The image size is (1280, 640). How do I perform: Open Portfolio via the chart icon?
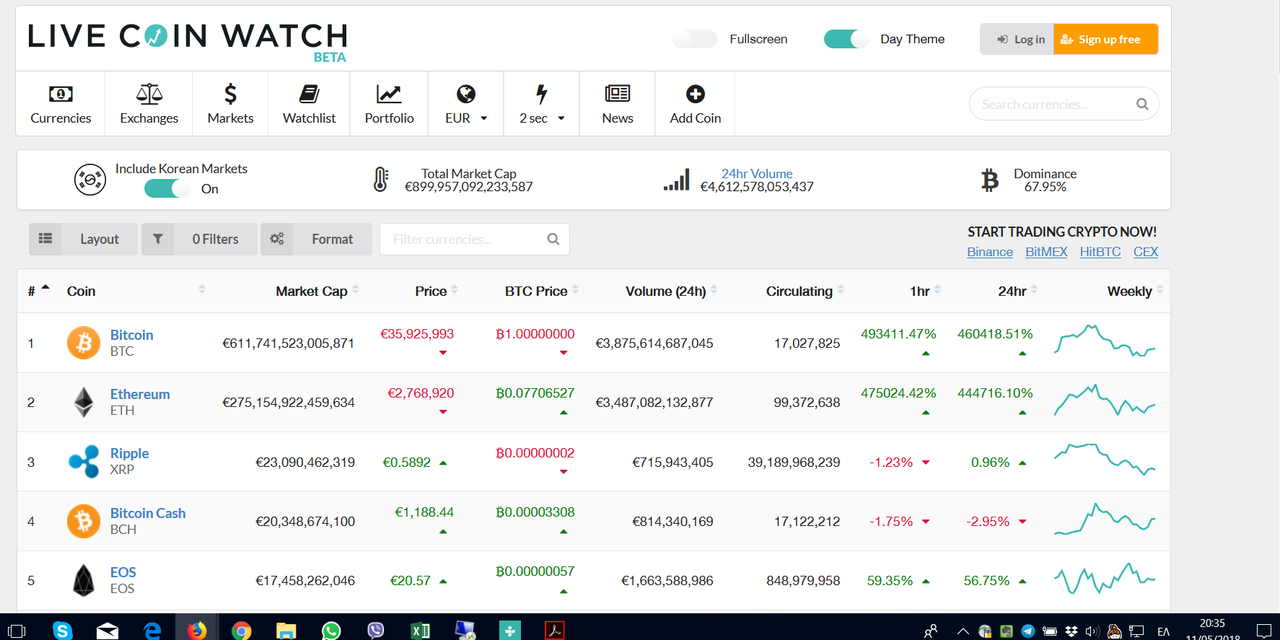pyautogui.click(x=389, y=94)
